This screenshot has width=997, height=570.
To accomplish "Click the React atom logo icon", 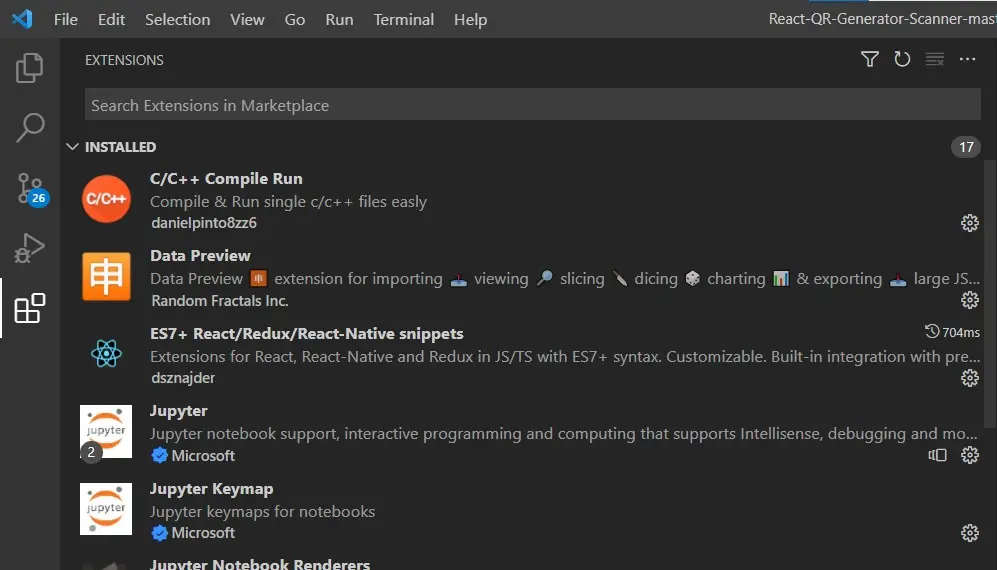I will 106,354.
